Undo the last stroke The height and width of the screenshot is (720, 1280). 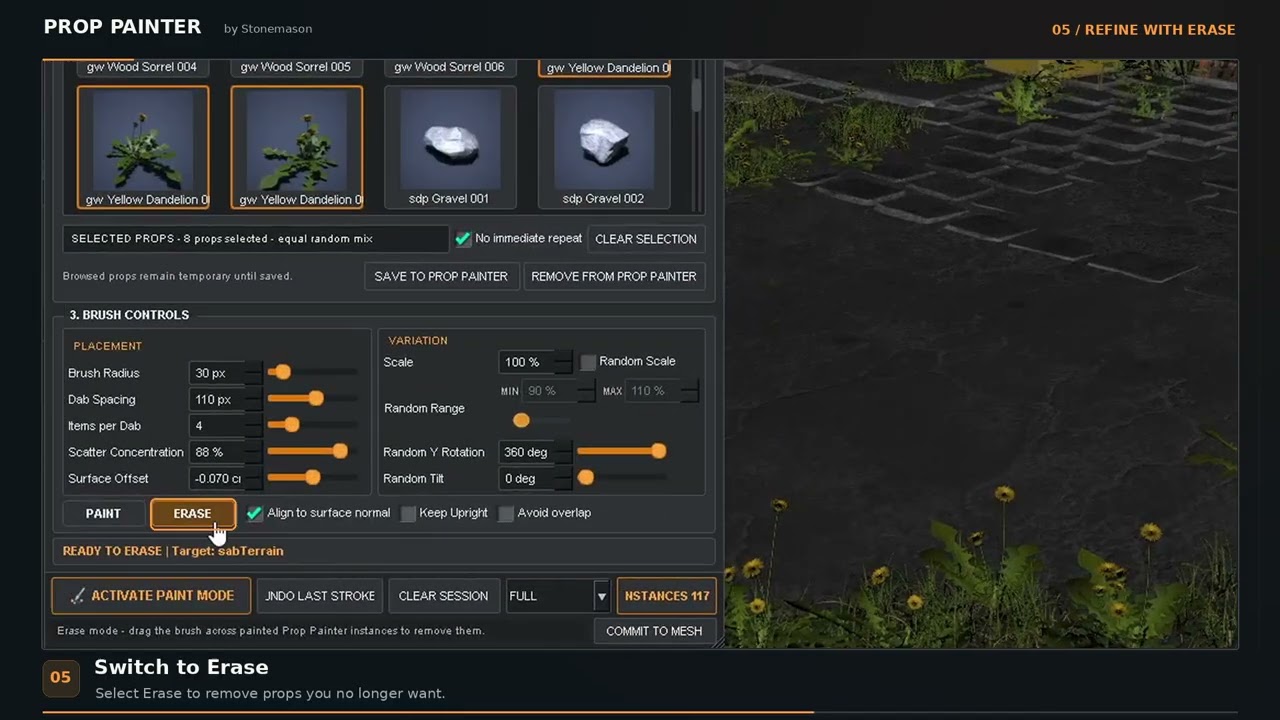(x=320, y=596)
